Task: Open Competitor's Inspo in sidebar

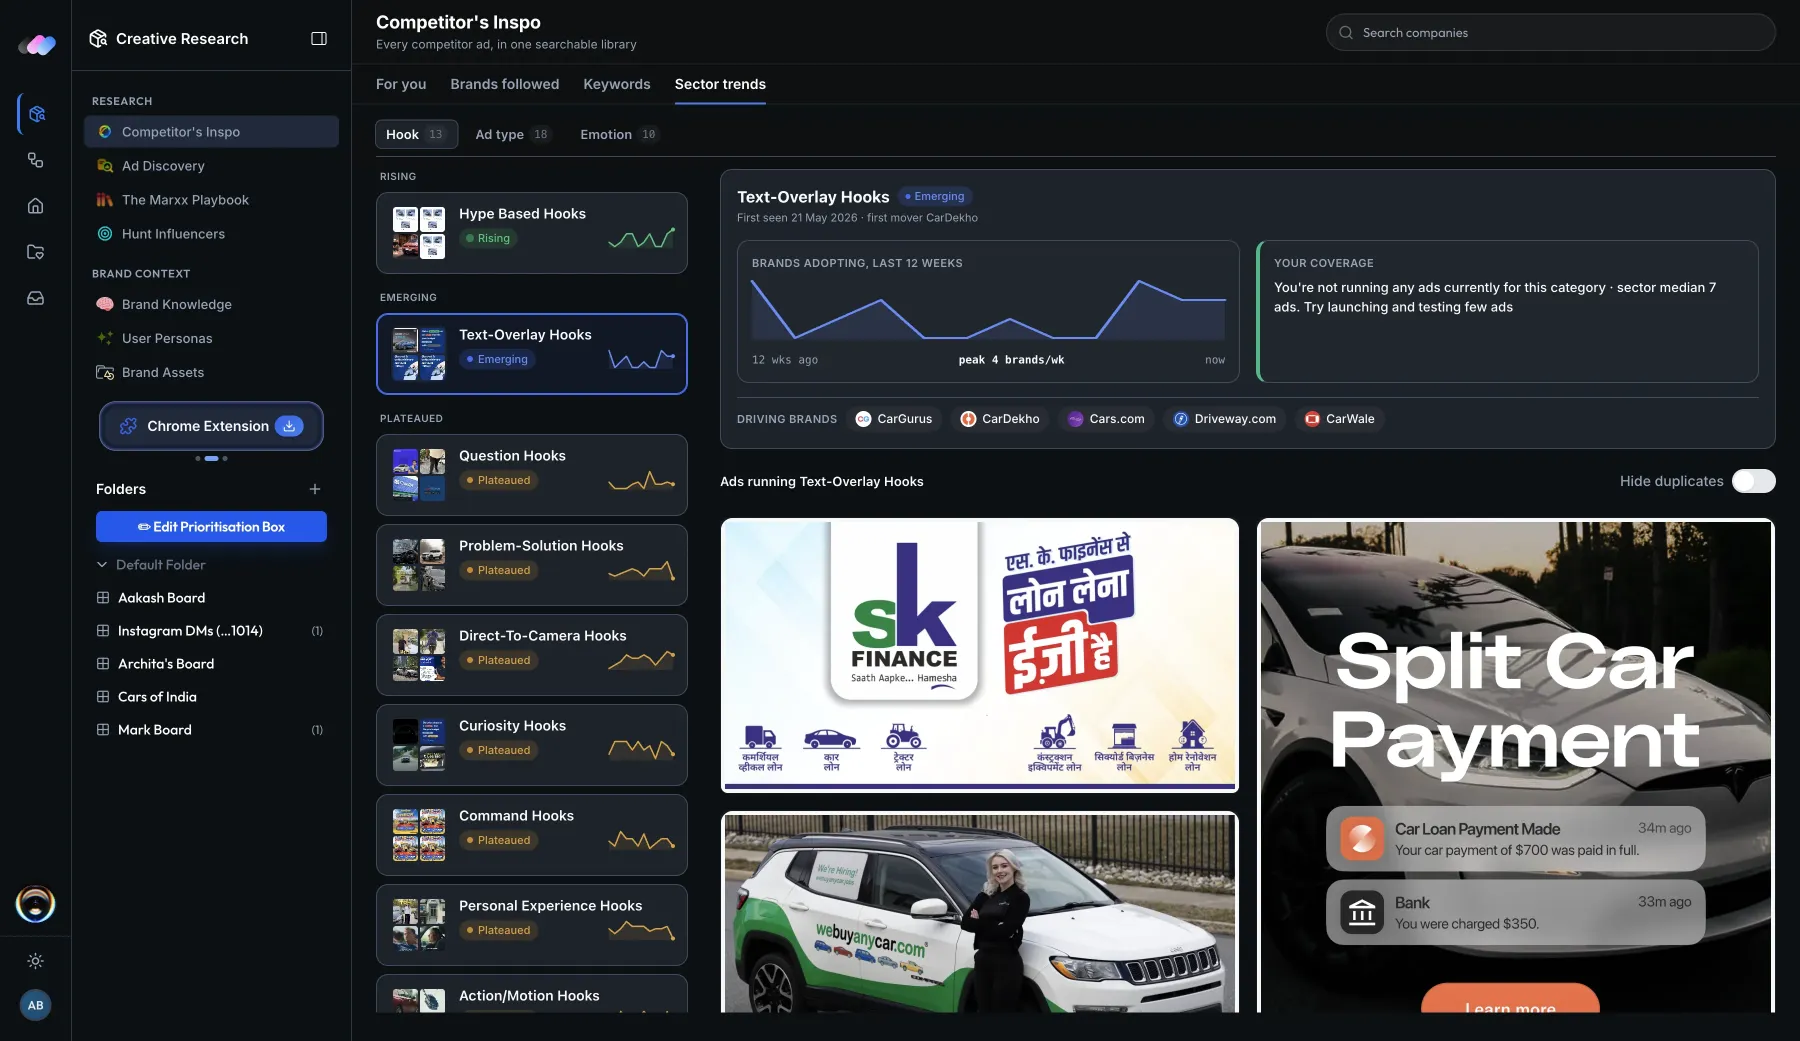Action: point(211,132)
